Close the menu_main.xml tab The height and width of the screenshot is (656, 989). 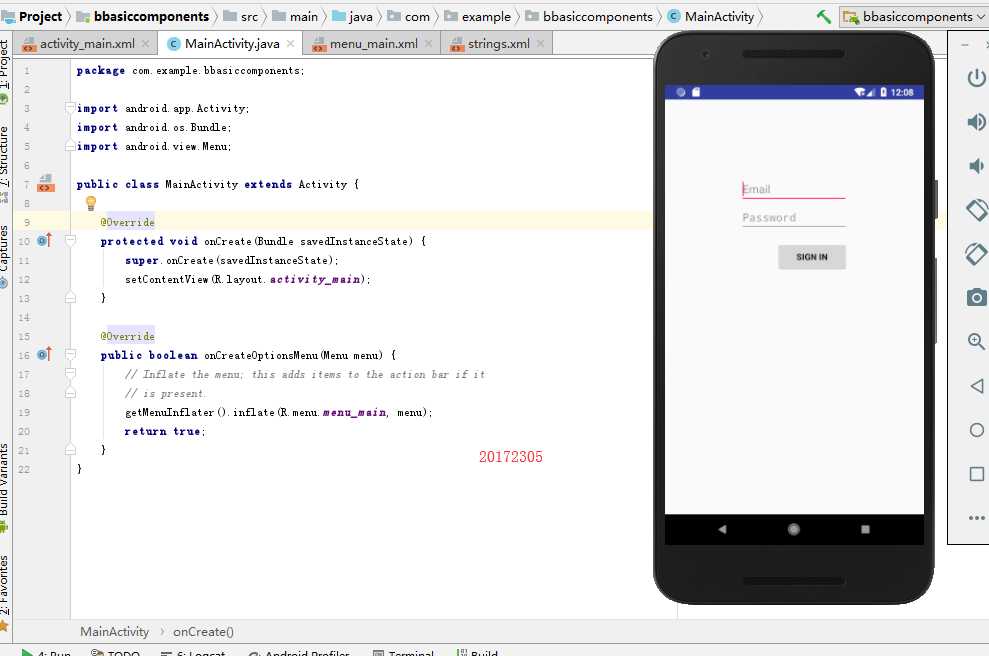429,44
